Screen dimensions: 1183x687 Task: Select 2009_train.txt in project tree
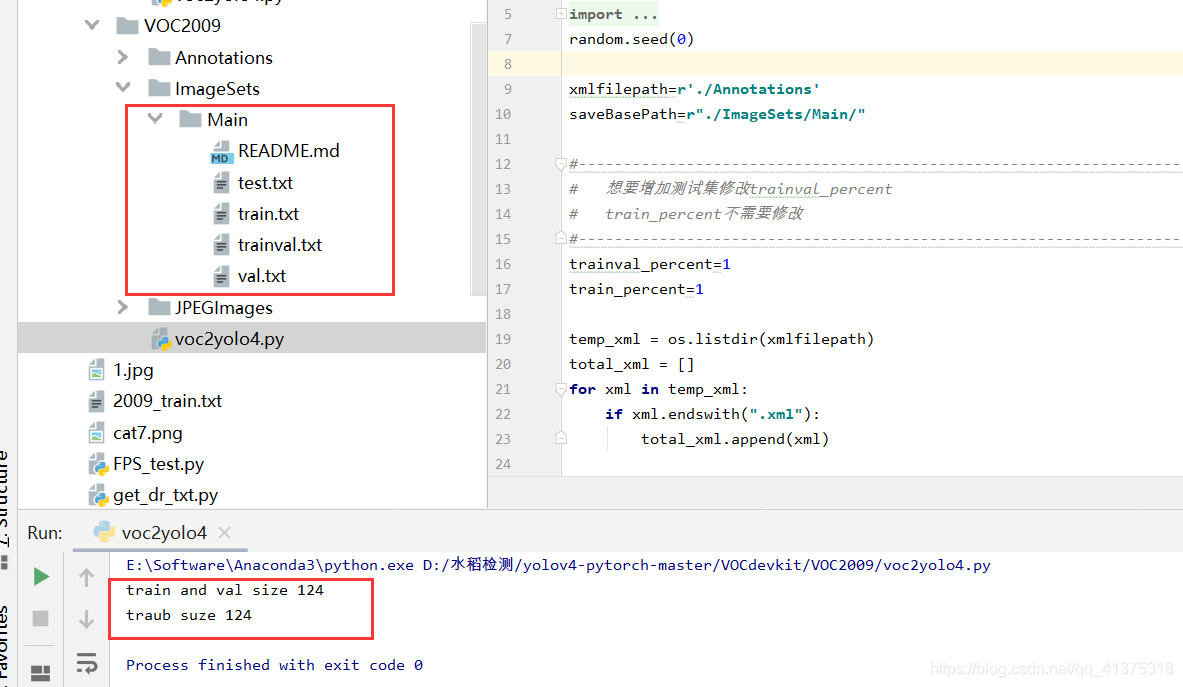167,401
